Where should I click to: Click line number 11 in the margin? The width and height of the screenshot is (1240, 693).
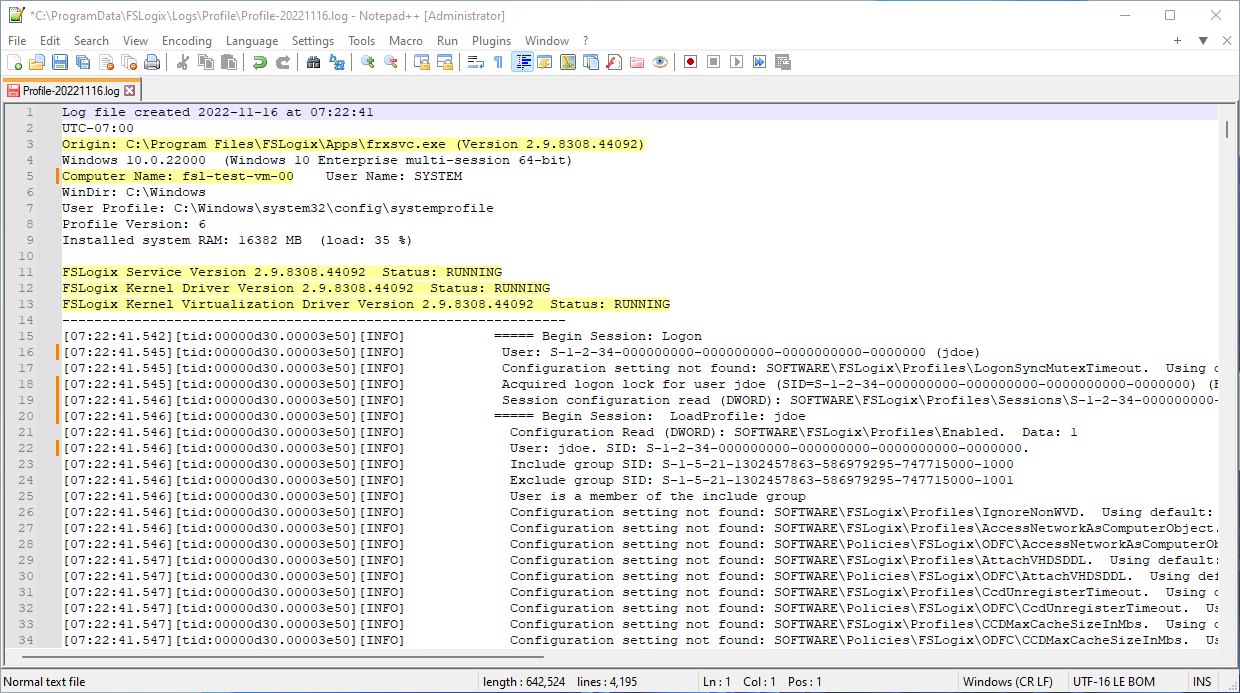(x=26, y=272)
